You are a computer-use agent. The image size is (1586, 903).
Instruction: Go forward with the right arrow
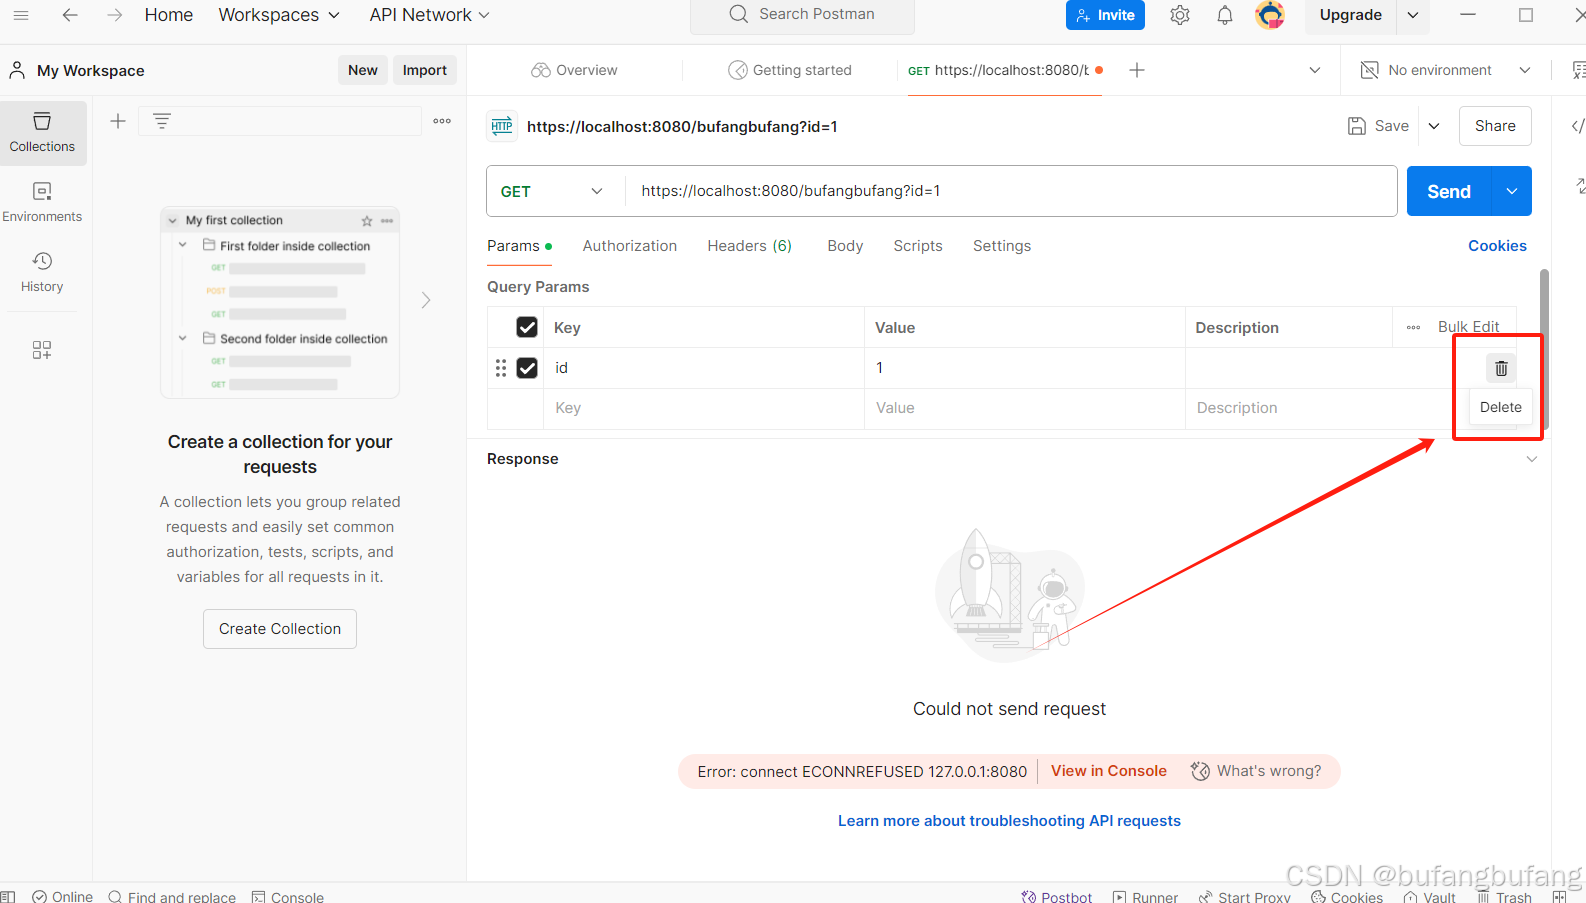(115, 15)
